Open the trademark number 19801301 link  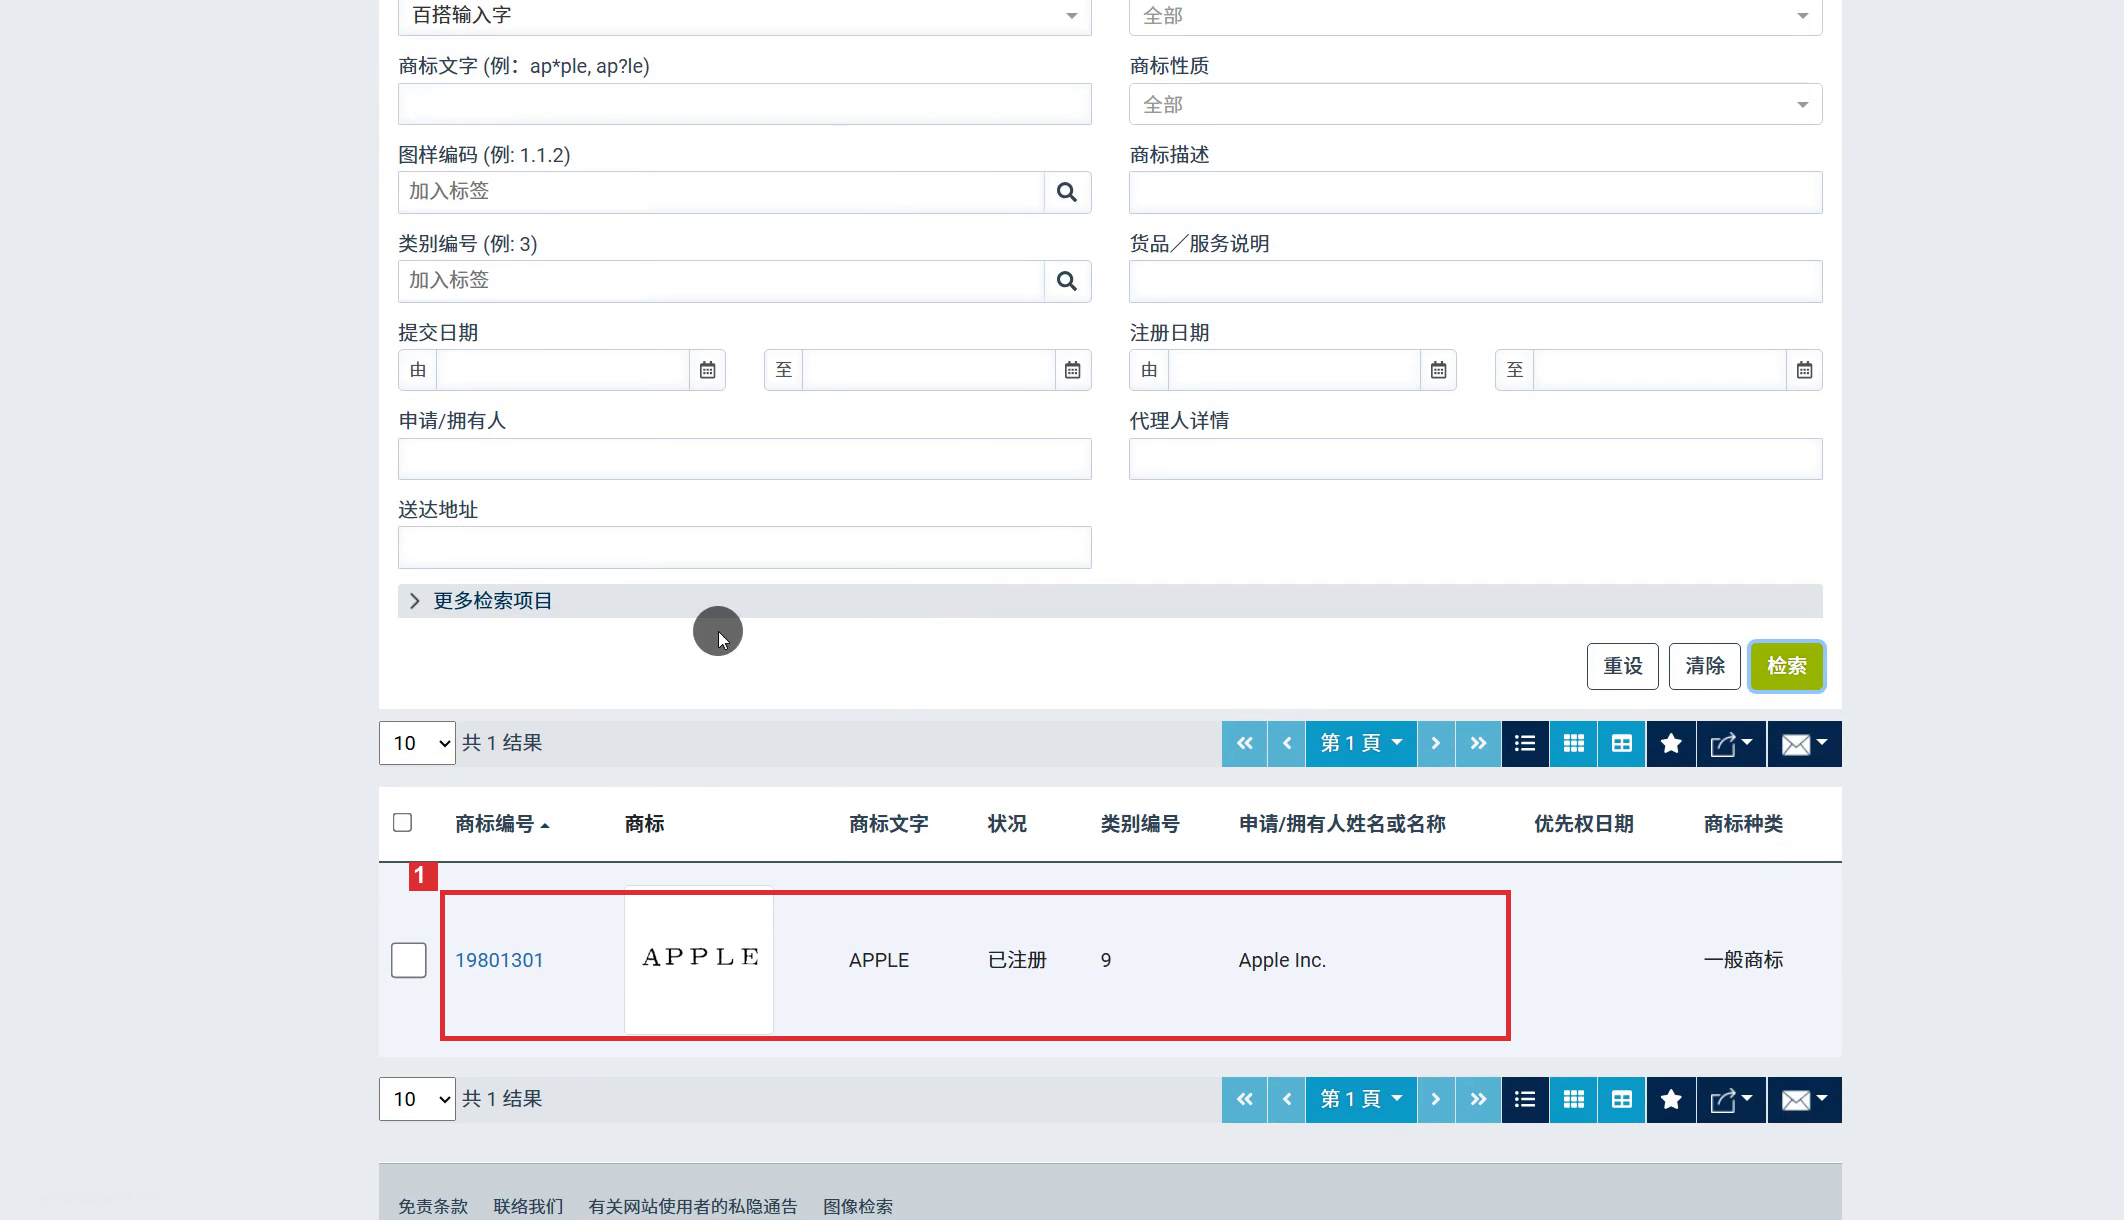click(499, 960)
